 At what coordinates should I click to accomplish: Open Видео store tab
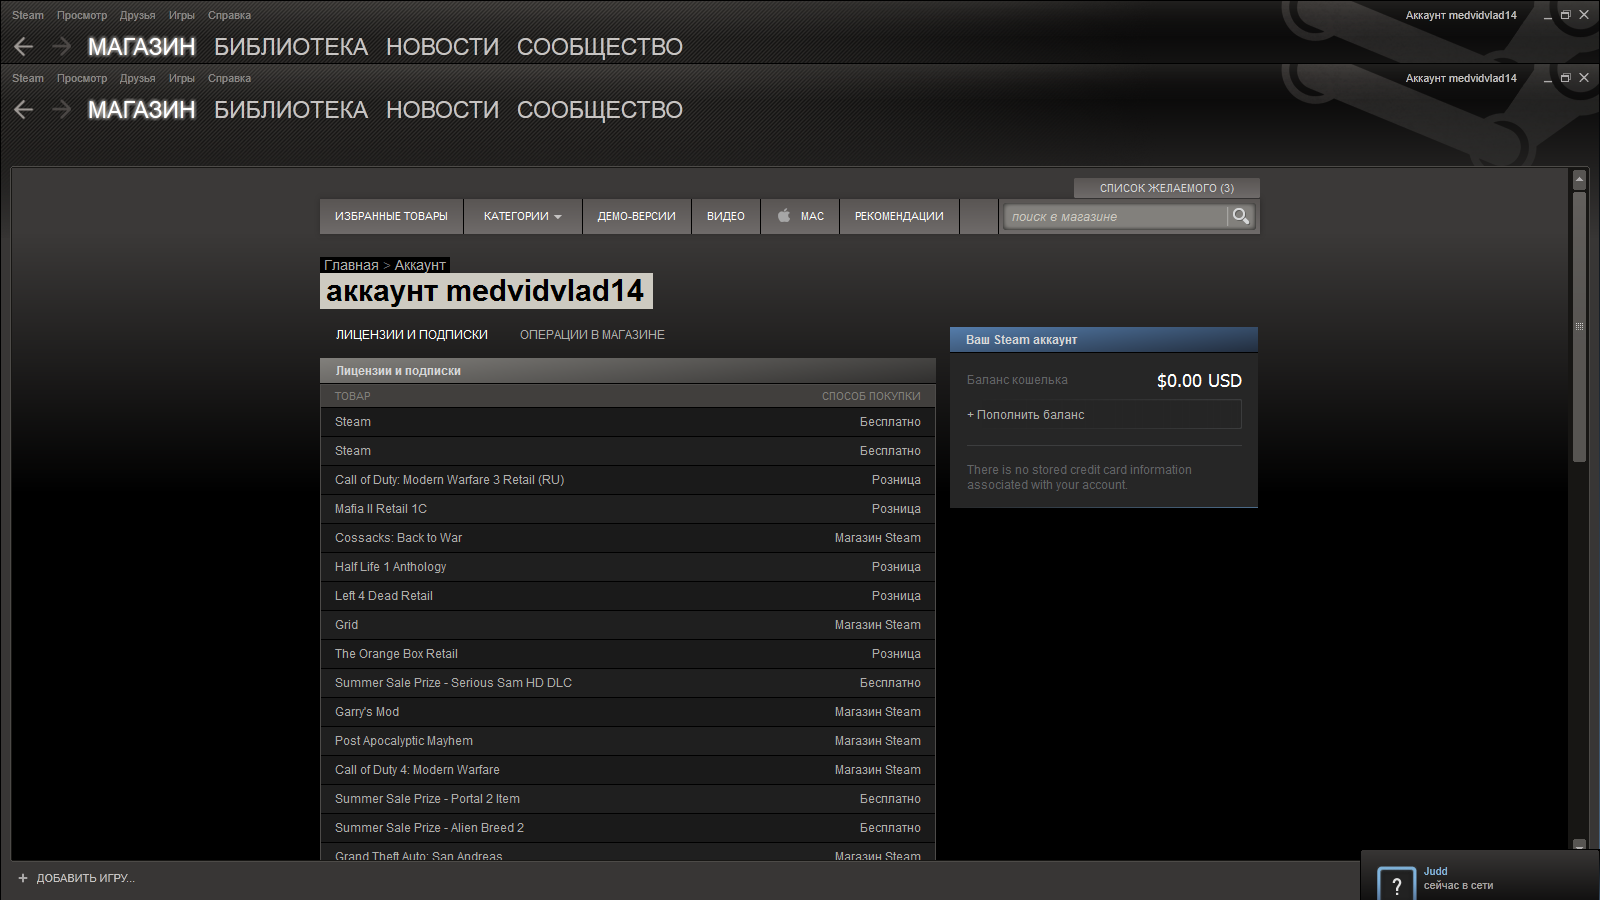(x=726, y=216)
